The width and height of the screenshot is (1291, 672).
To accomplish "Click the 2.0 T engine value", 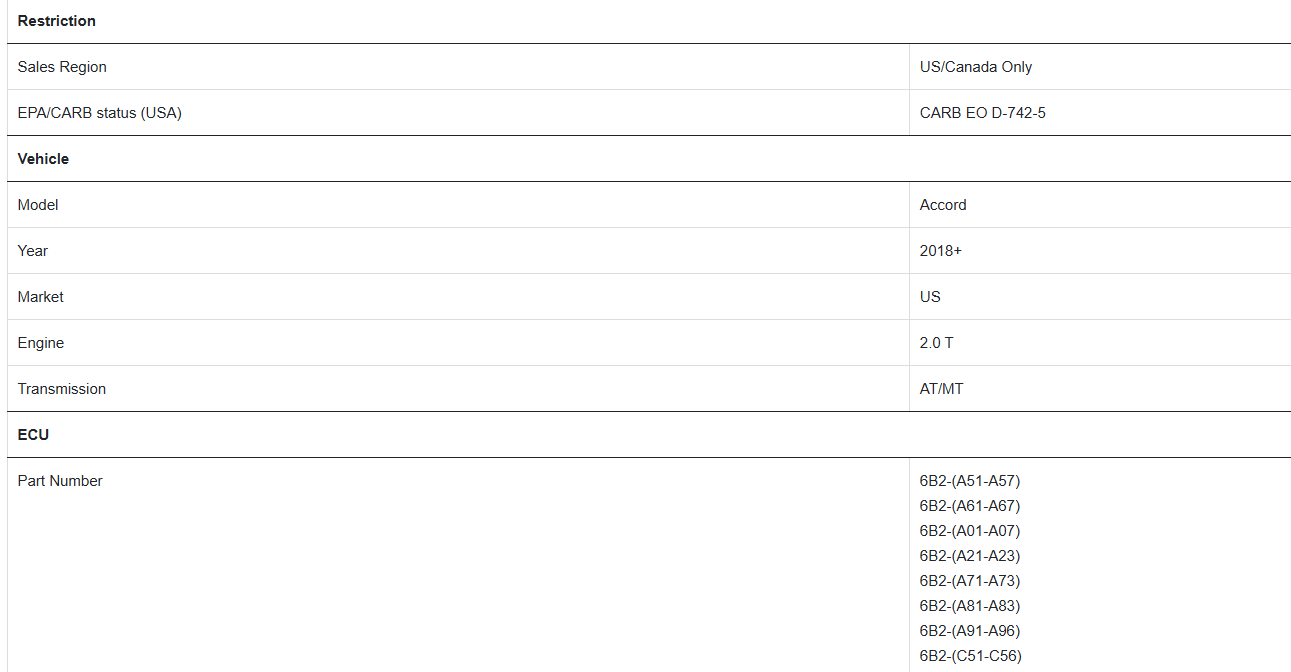I will (x=936, y=343).
